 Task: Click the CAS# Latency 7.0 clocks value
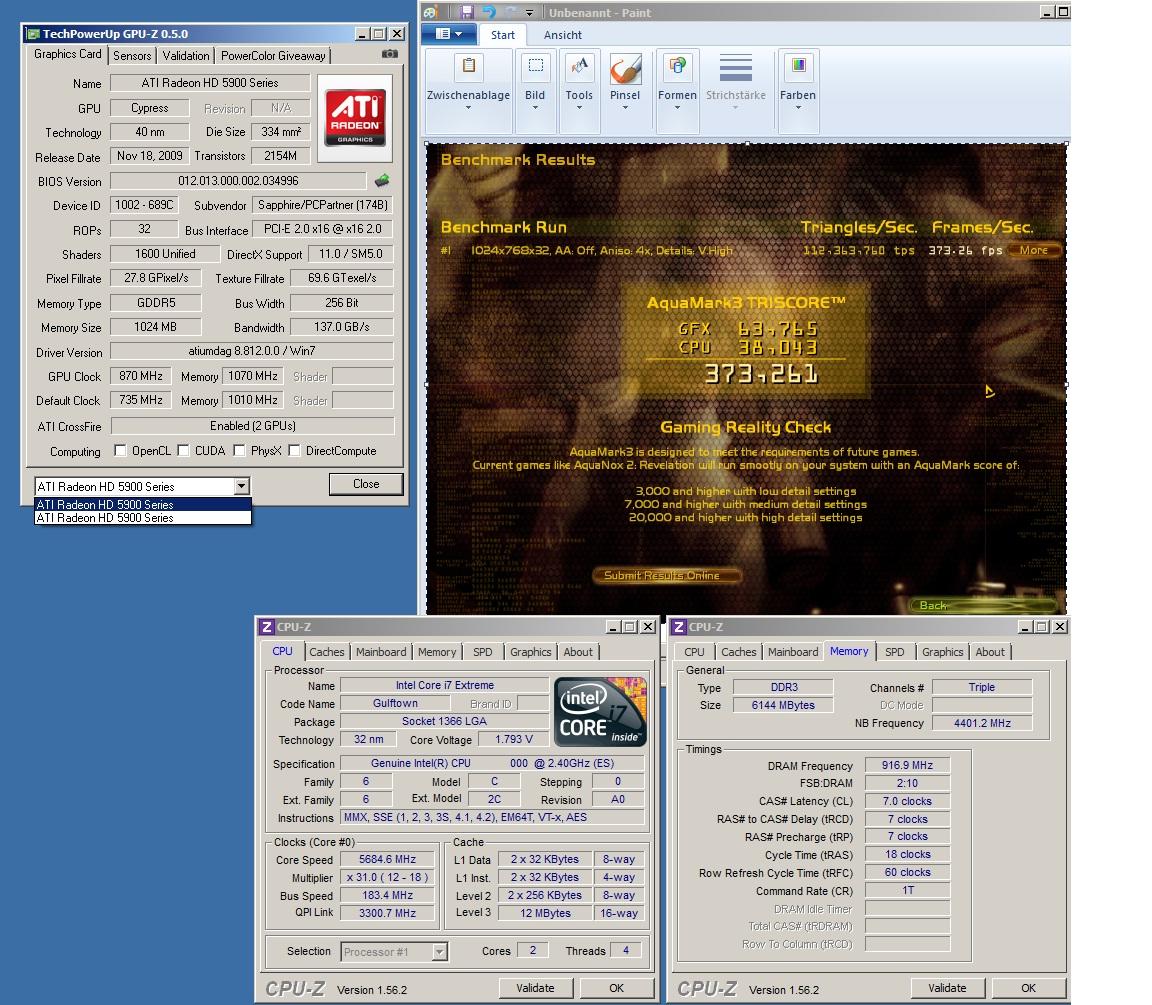tap(907, 802)
